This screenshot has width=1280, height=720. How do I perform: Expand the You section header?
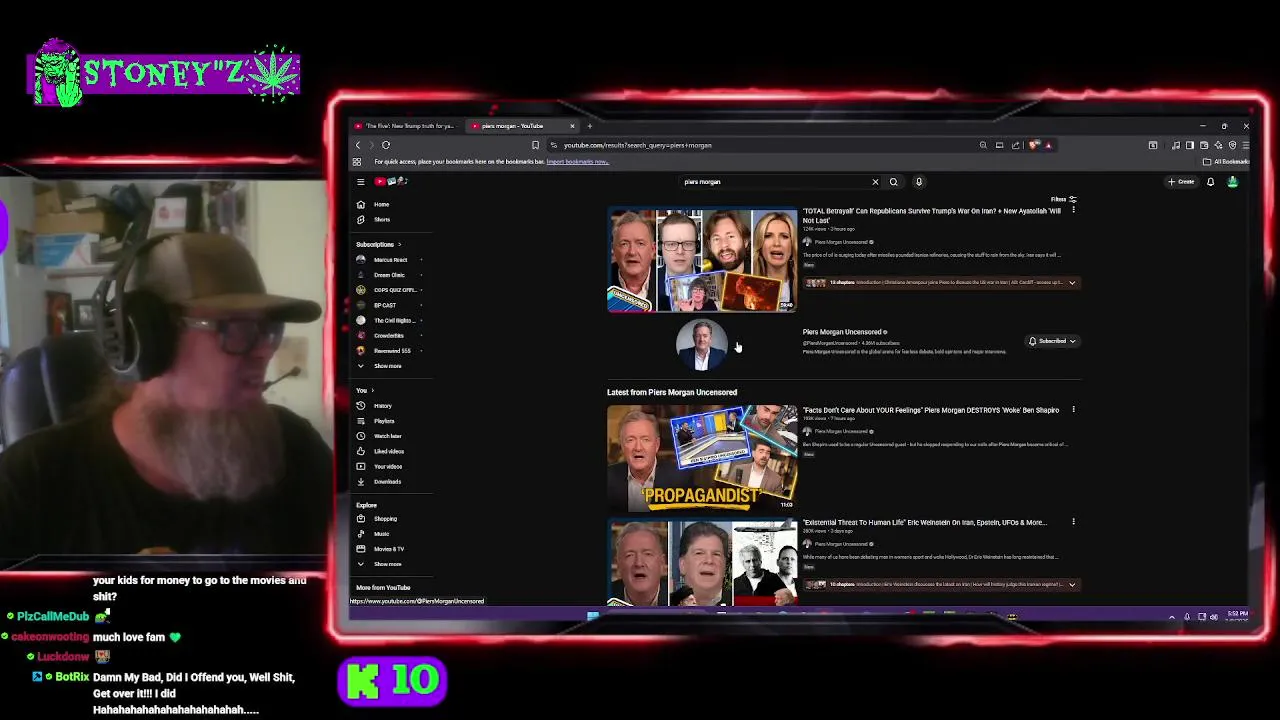(x=364, y=390)
